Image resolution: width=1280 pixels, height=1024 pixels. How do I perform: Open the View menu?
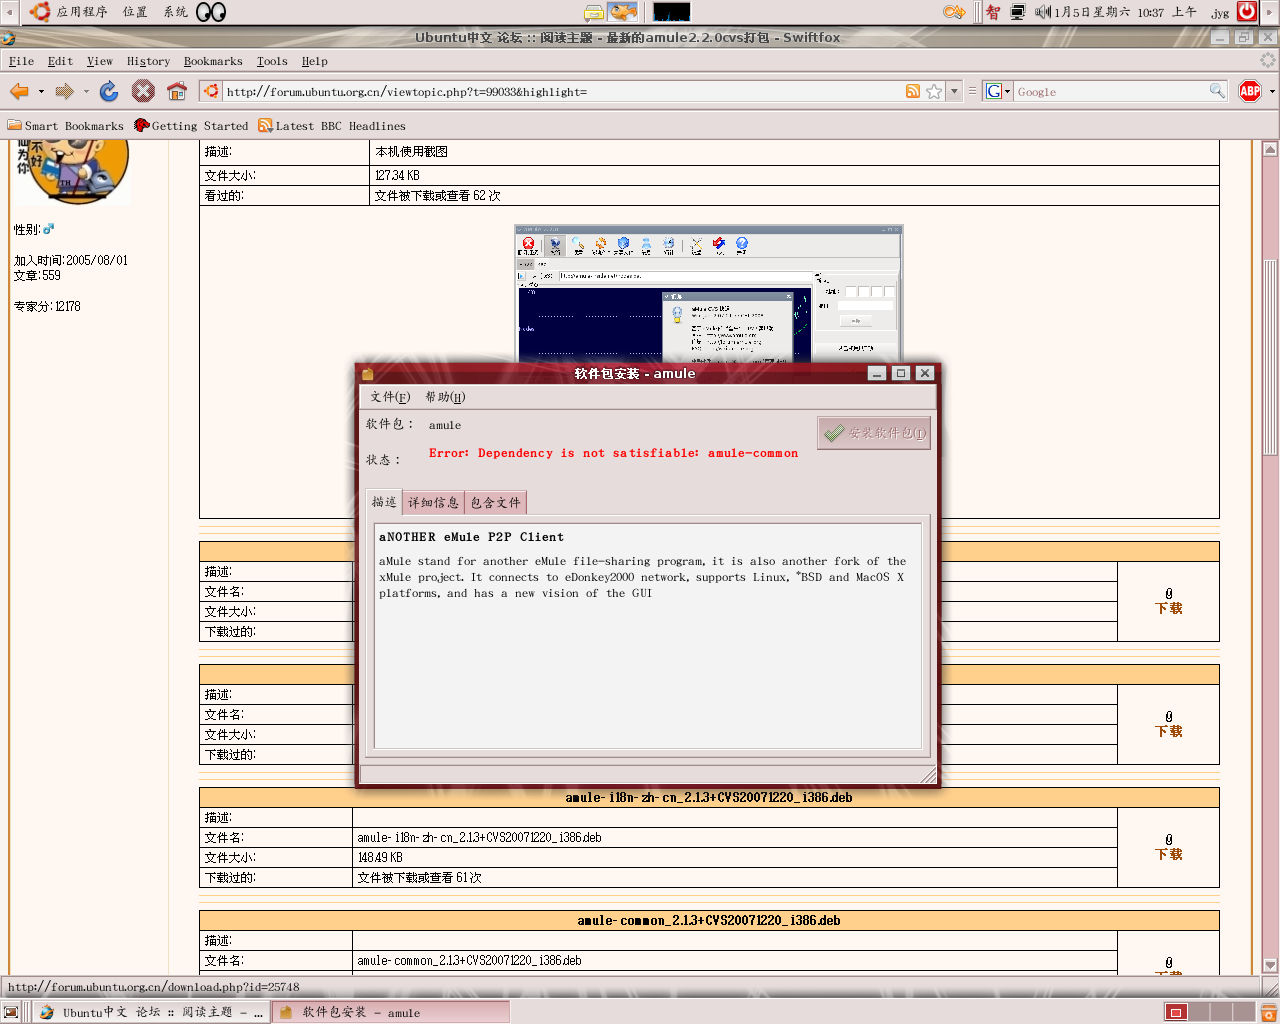[99, 61]
